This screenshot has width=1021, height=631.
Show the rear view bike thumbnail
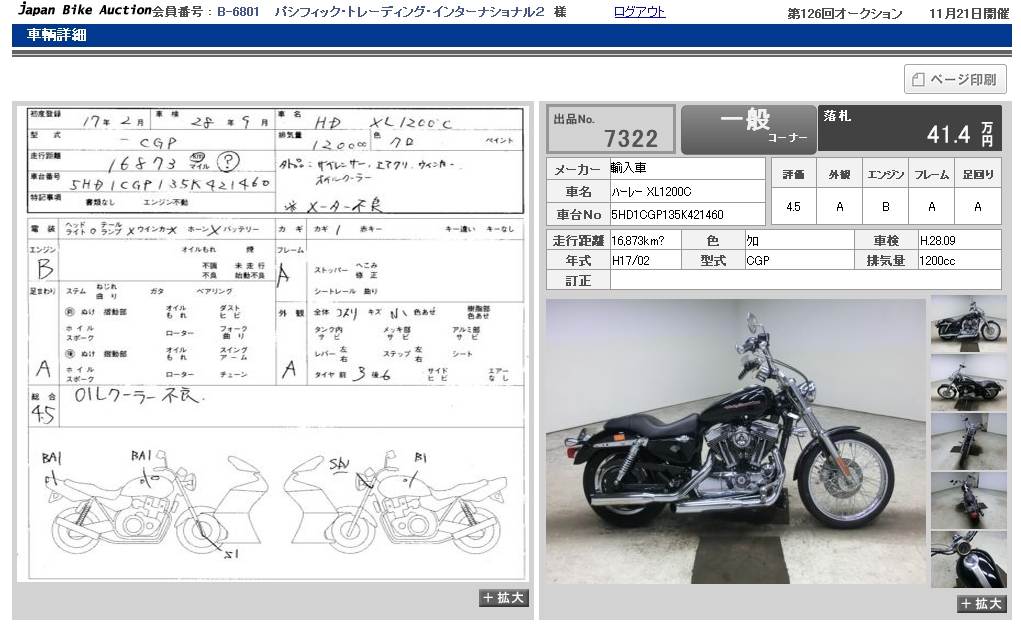(968, 500)
